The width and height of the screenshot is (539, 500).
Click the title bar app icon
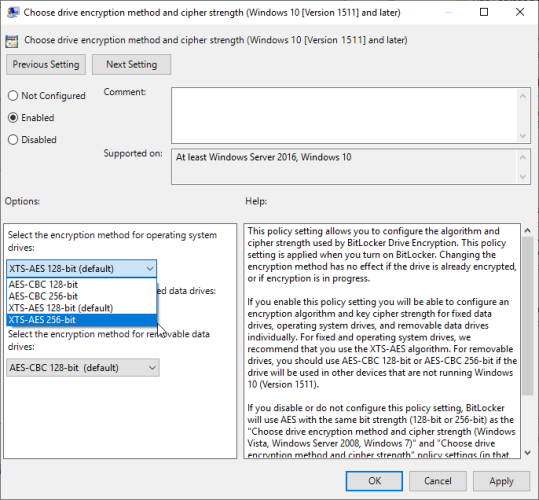(13, 13)
